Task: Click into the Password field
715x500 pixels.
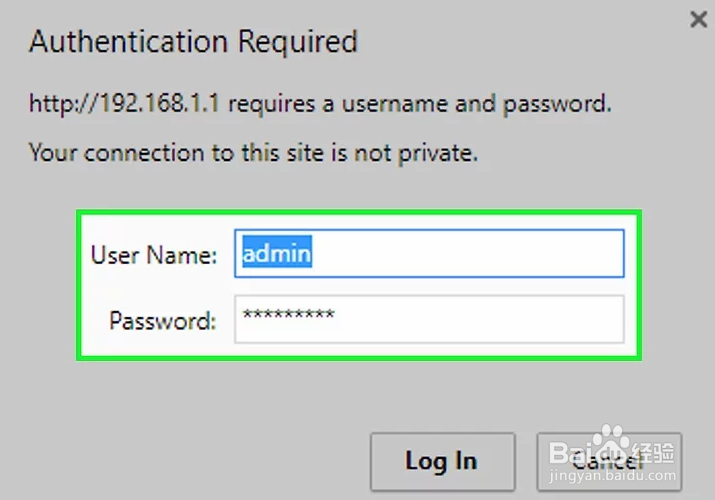Action: (x=429, y=320)
